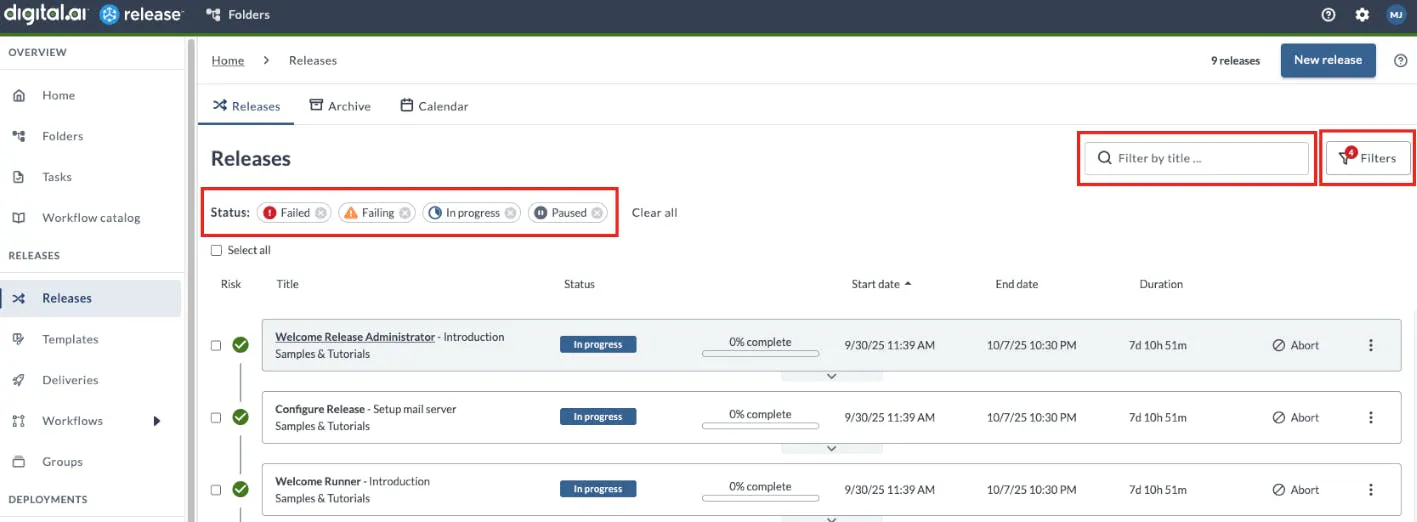
Task: Expand the Welcome Release Administrator row chevron
Action: (831, 376)
